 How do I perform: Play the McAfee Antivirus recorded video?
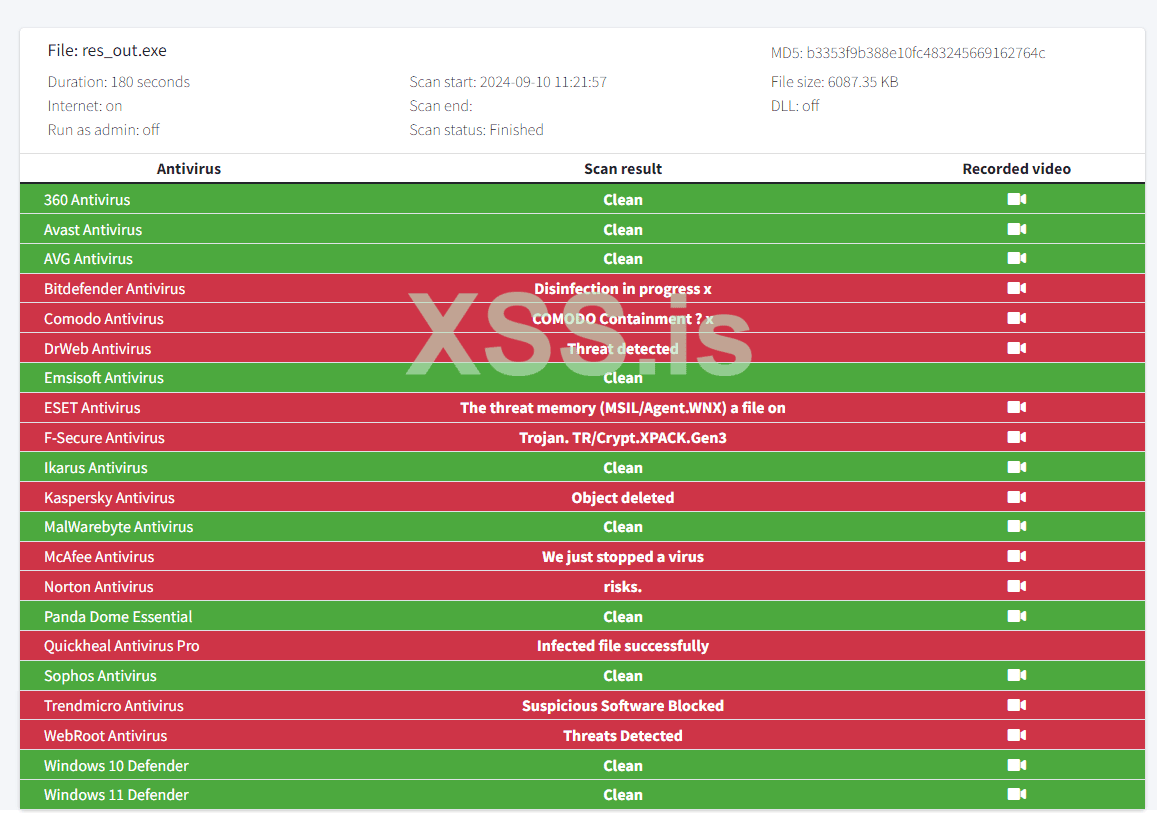(x=1016, y=556)
